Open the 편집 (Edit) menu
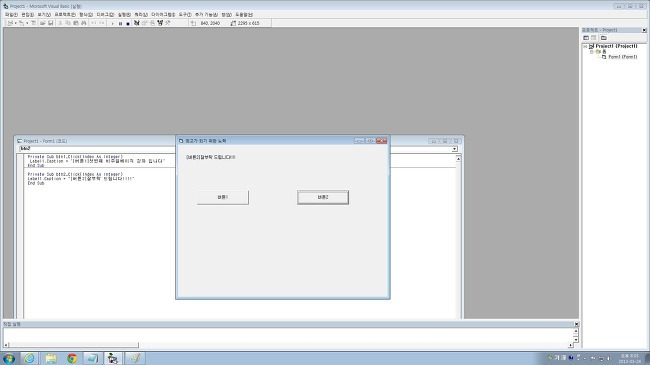 tap(27, 15)
